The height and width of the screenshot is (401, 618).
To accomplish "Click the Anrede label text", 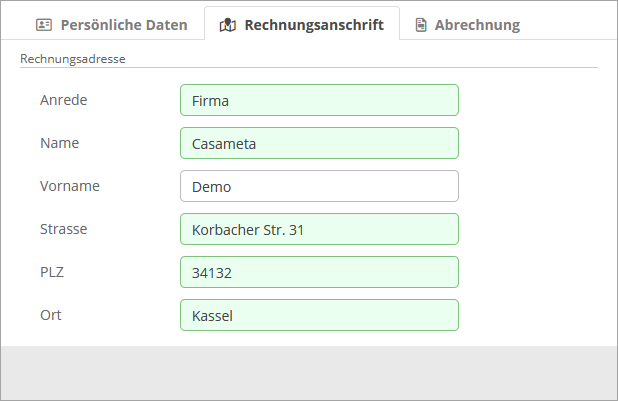I will (62, 100).
